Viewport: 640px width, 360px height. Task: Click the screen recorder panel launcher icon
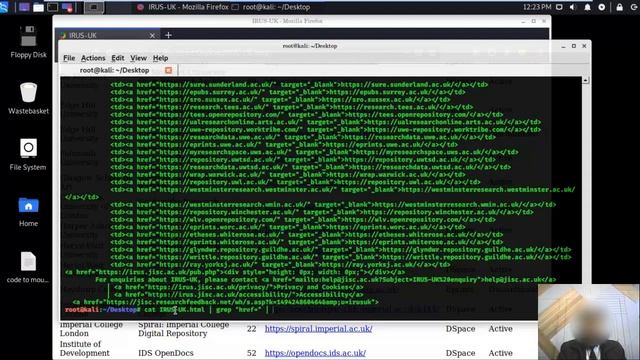[67, 7]
